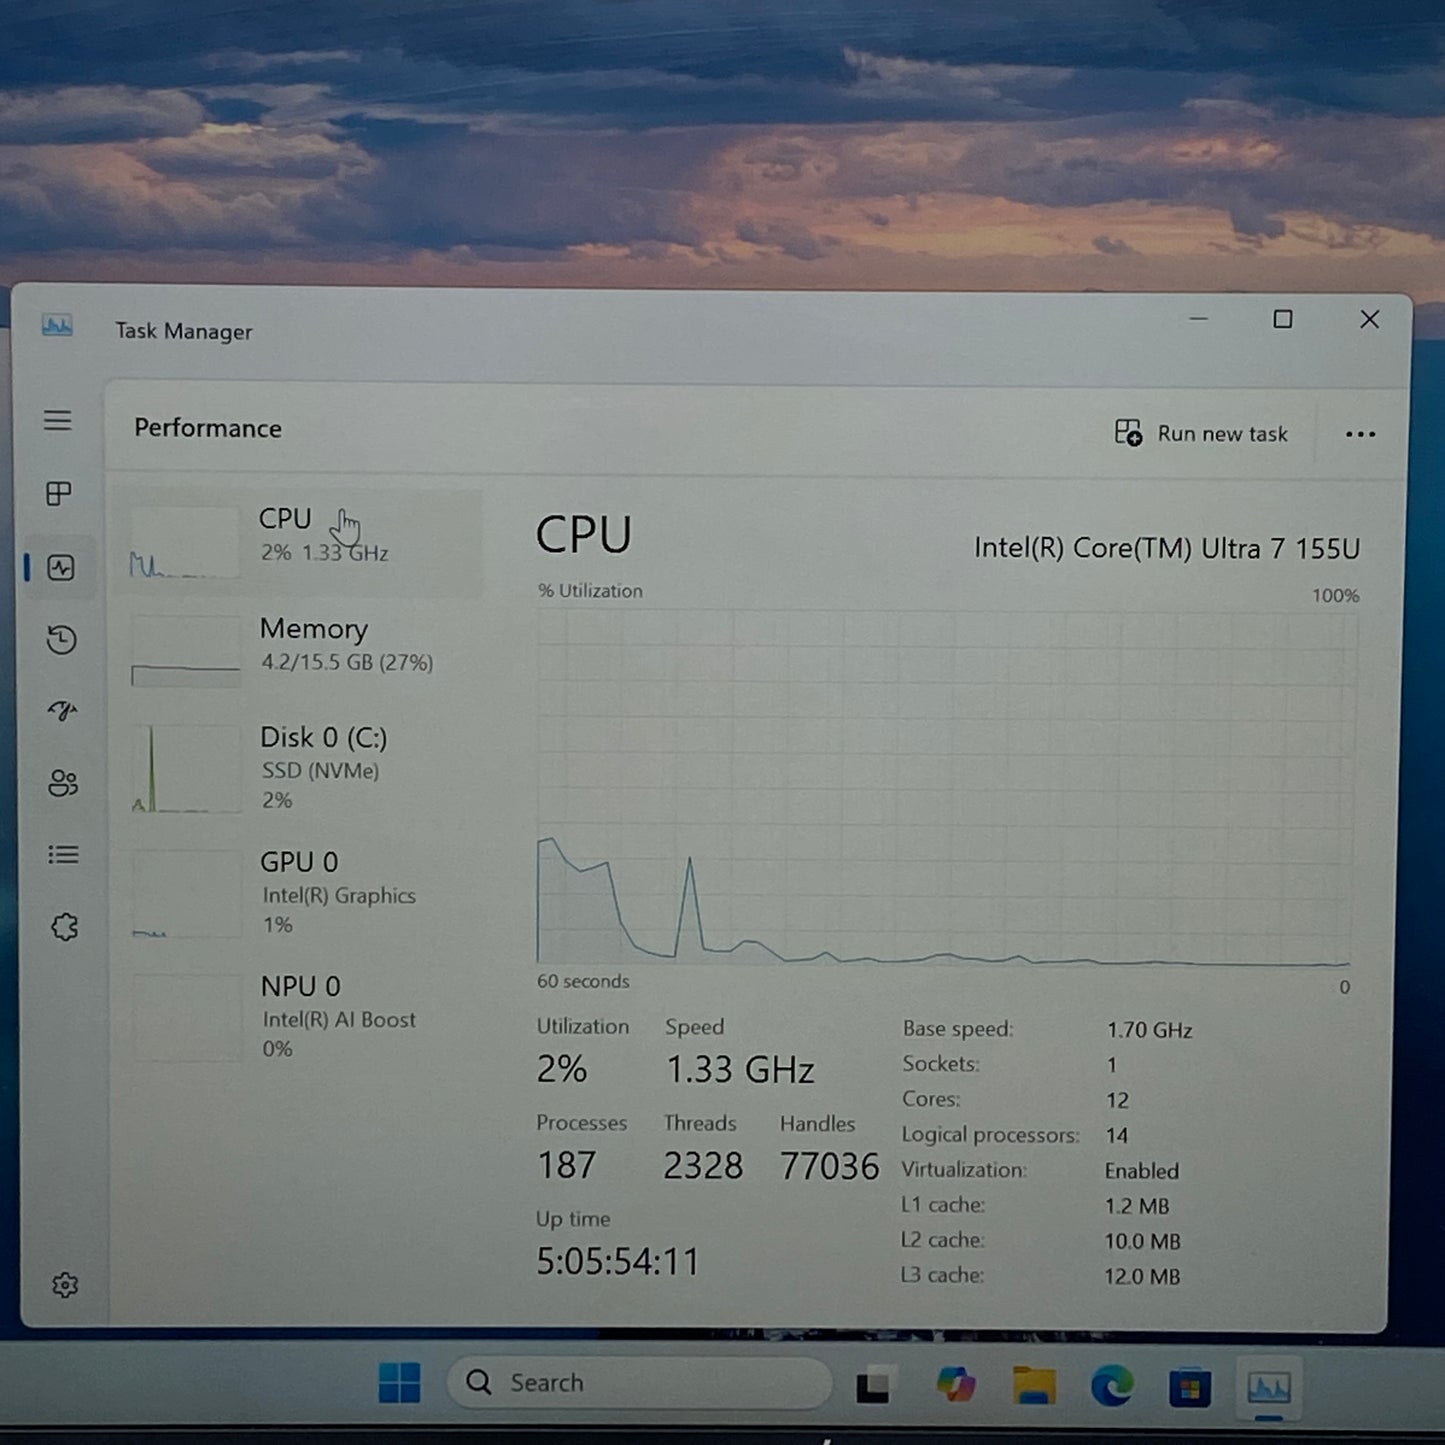Select the Performance sidebar icon
Image resolution: width=1445 pixels, height=1445 pixels.
tap(62, 567)
